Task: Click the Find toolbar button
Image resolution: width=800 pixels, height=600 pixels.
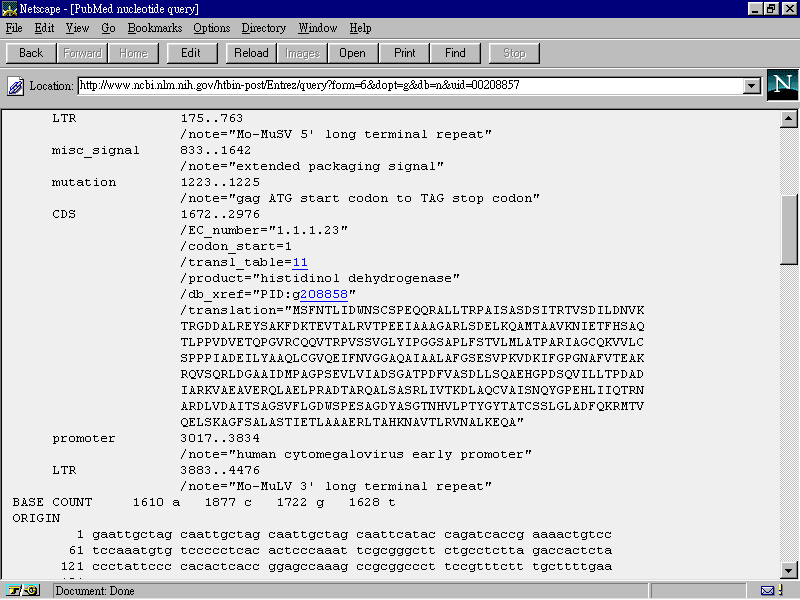Action: [455, 53]
